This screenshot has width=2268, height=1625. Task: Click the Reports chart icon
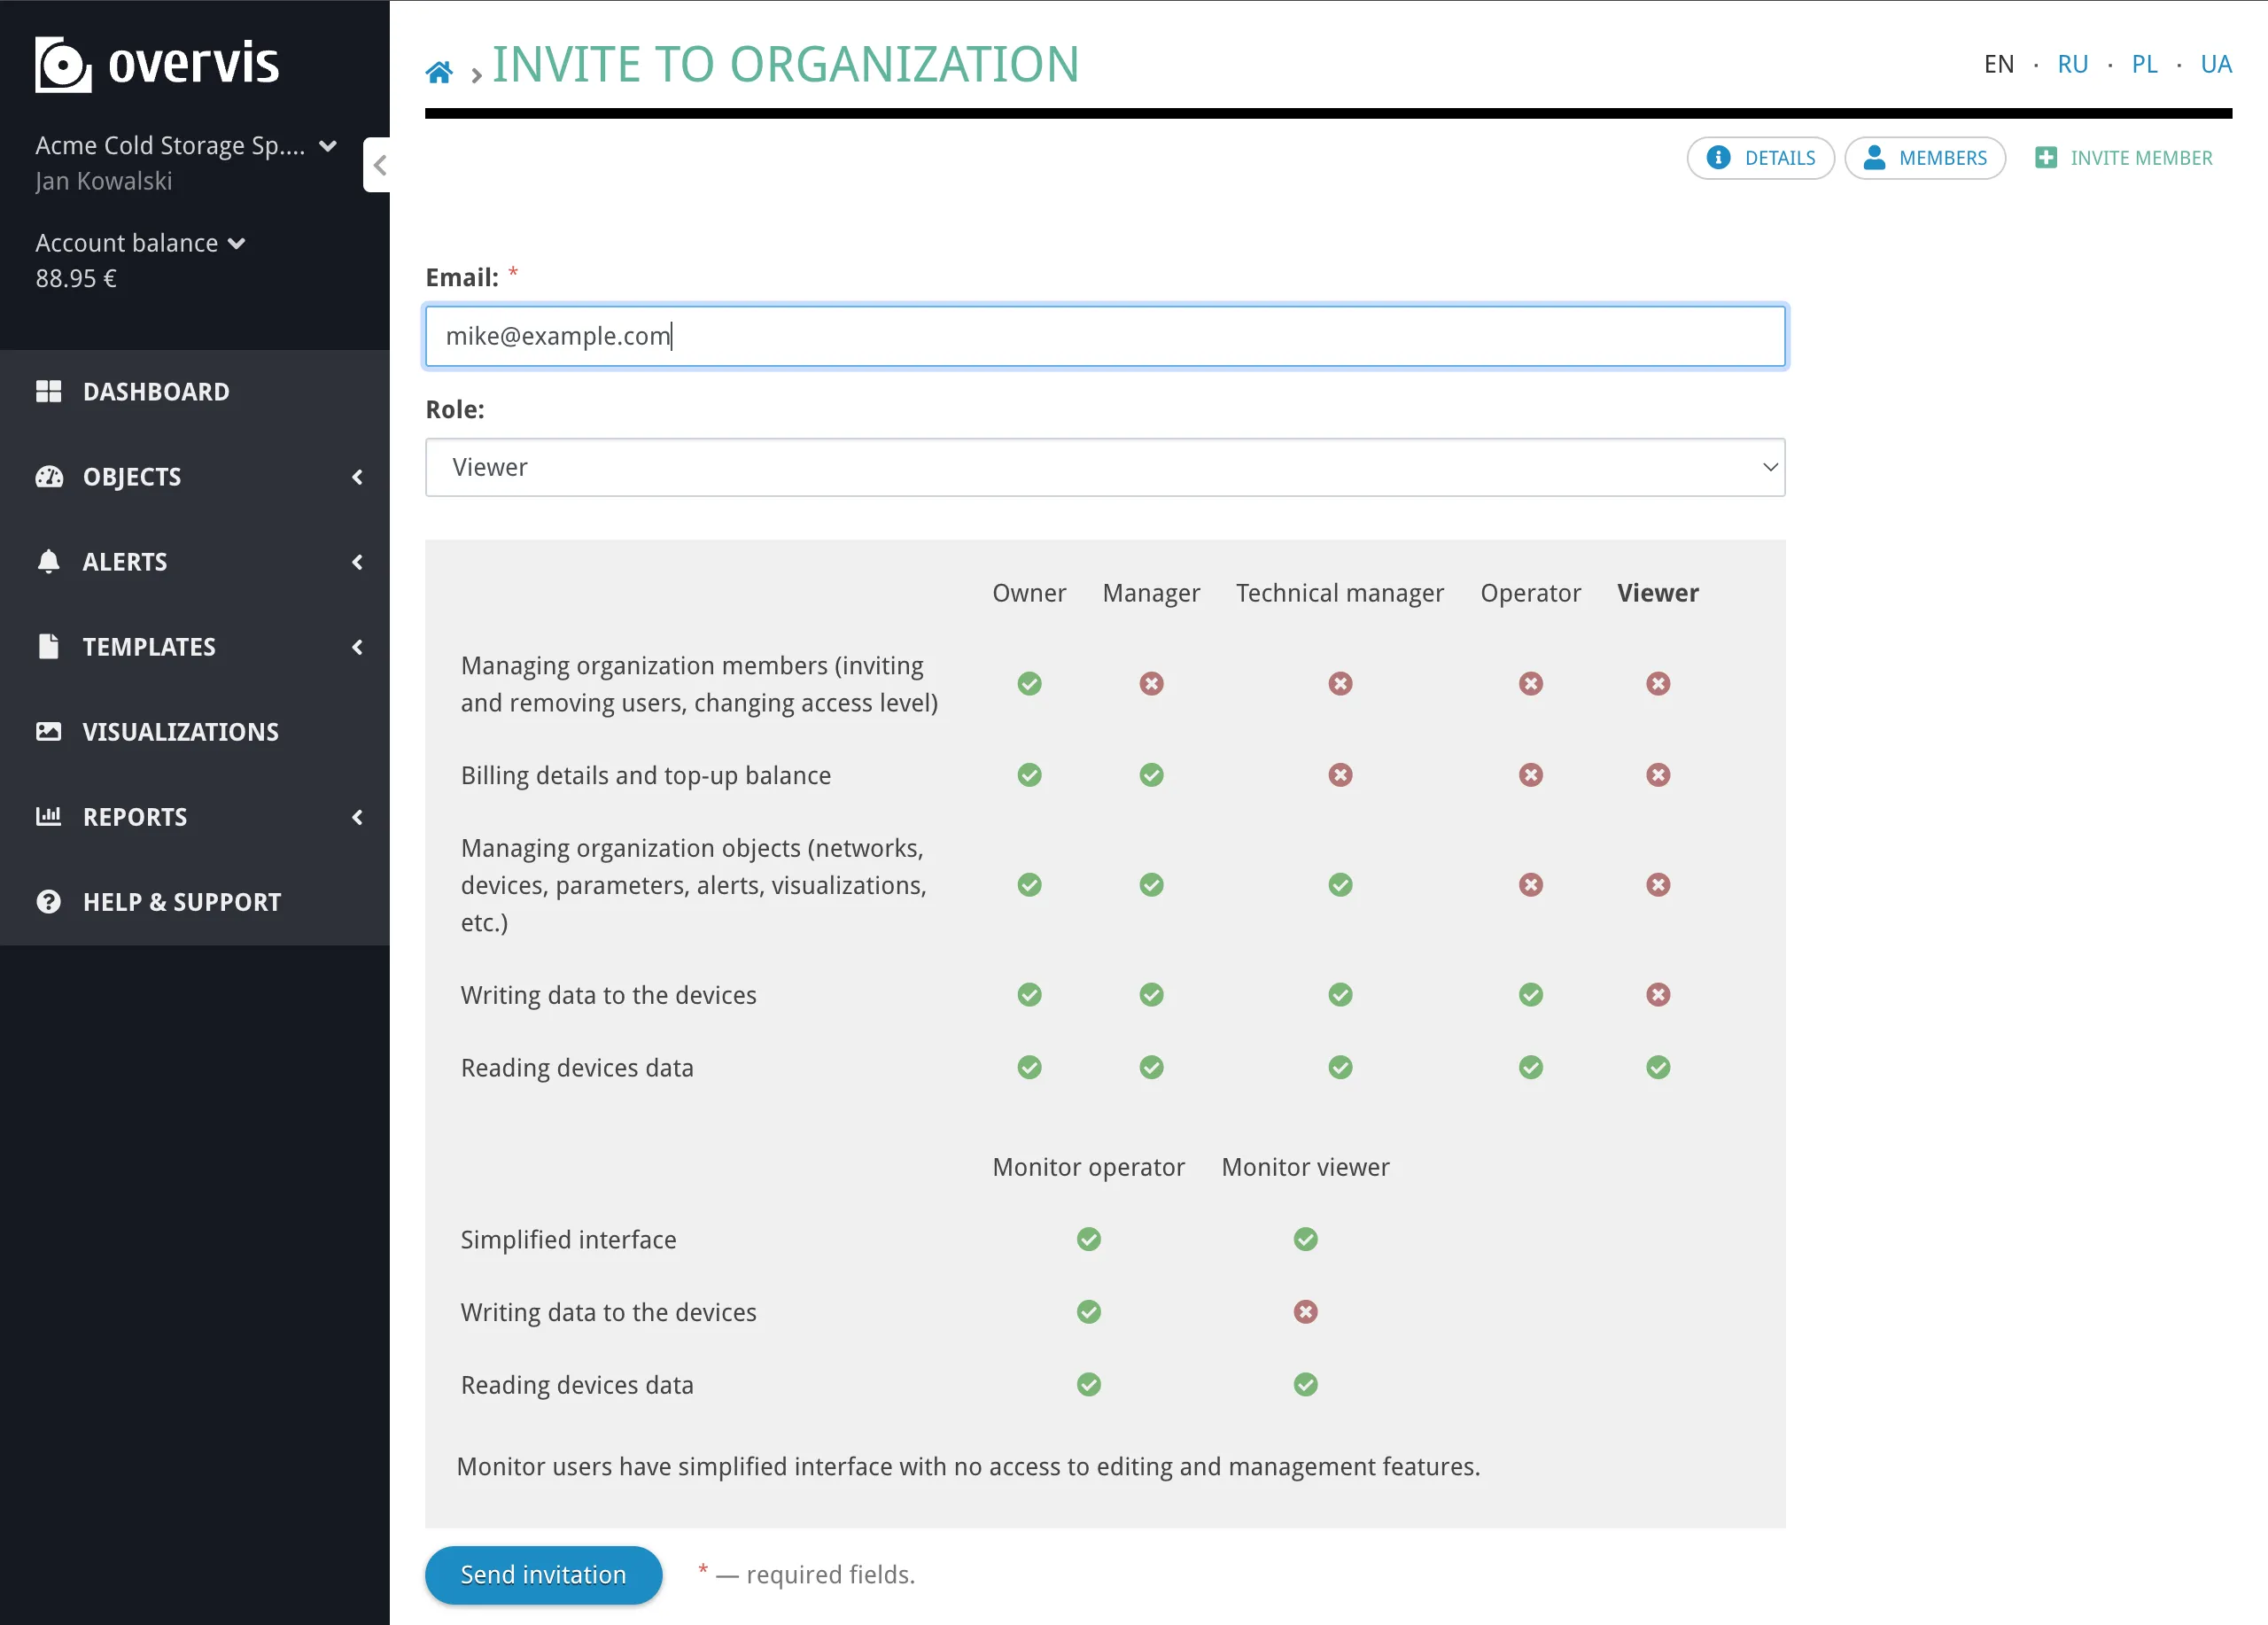tap(48, 816)
